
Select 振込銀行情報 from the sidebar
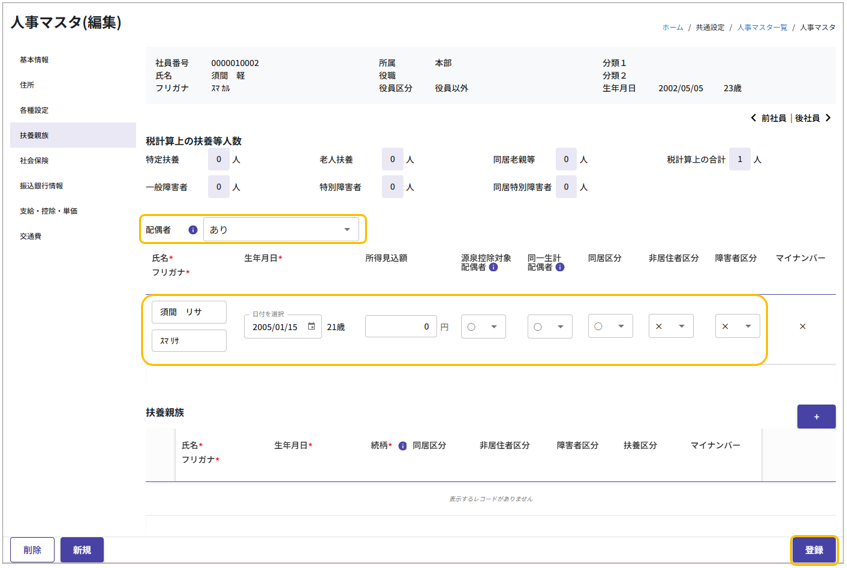[41, 186]
